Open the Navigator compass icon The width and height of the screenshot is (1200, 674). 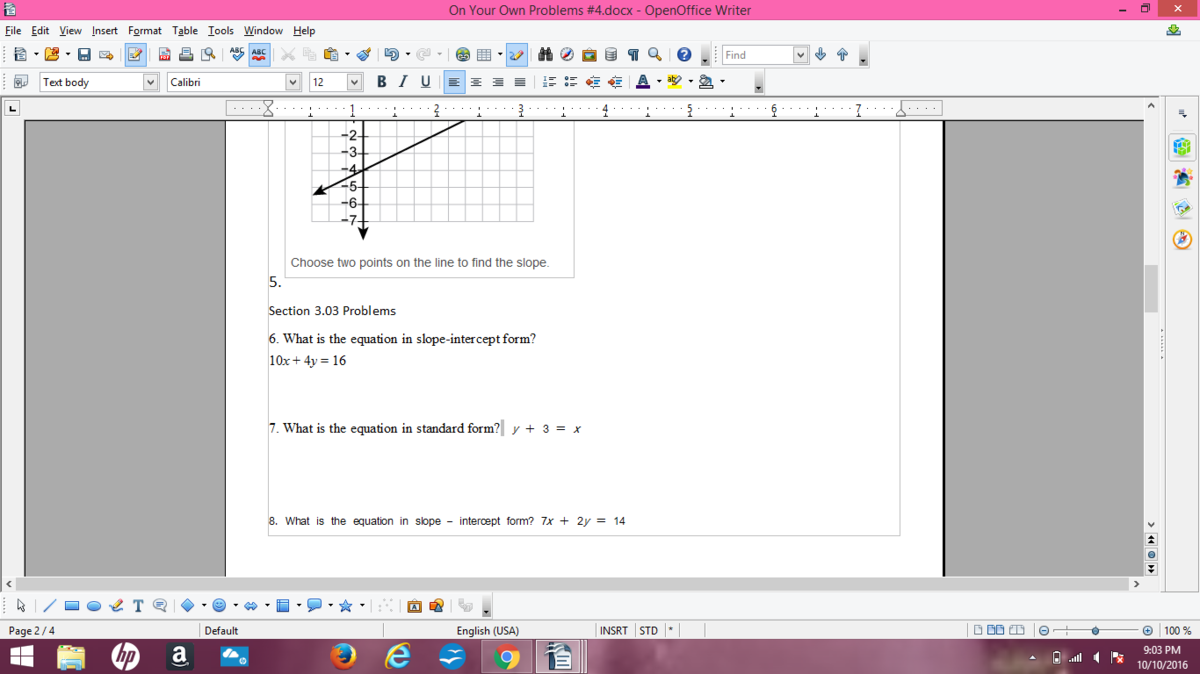click(x=567, y=55)
